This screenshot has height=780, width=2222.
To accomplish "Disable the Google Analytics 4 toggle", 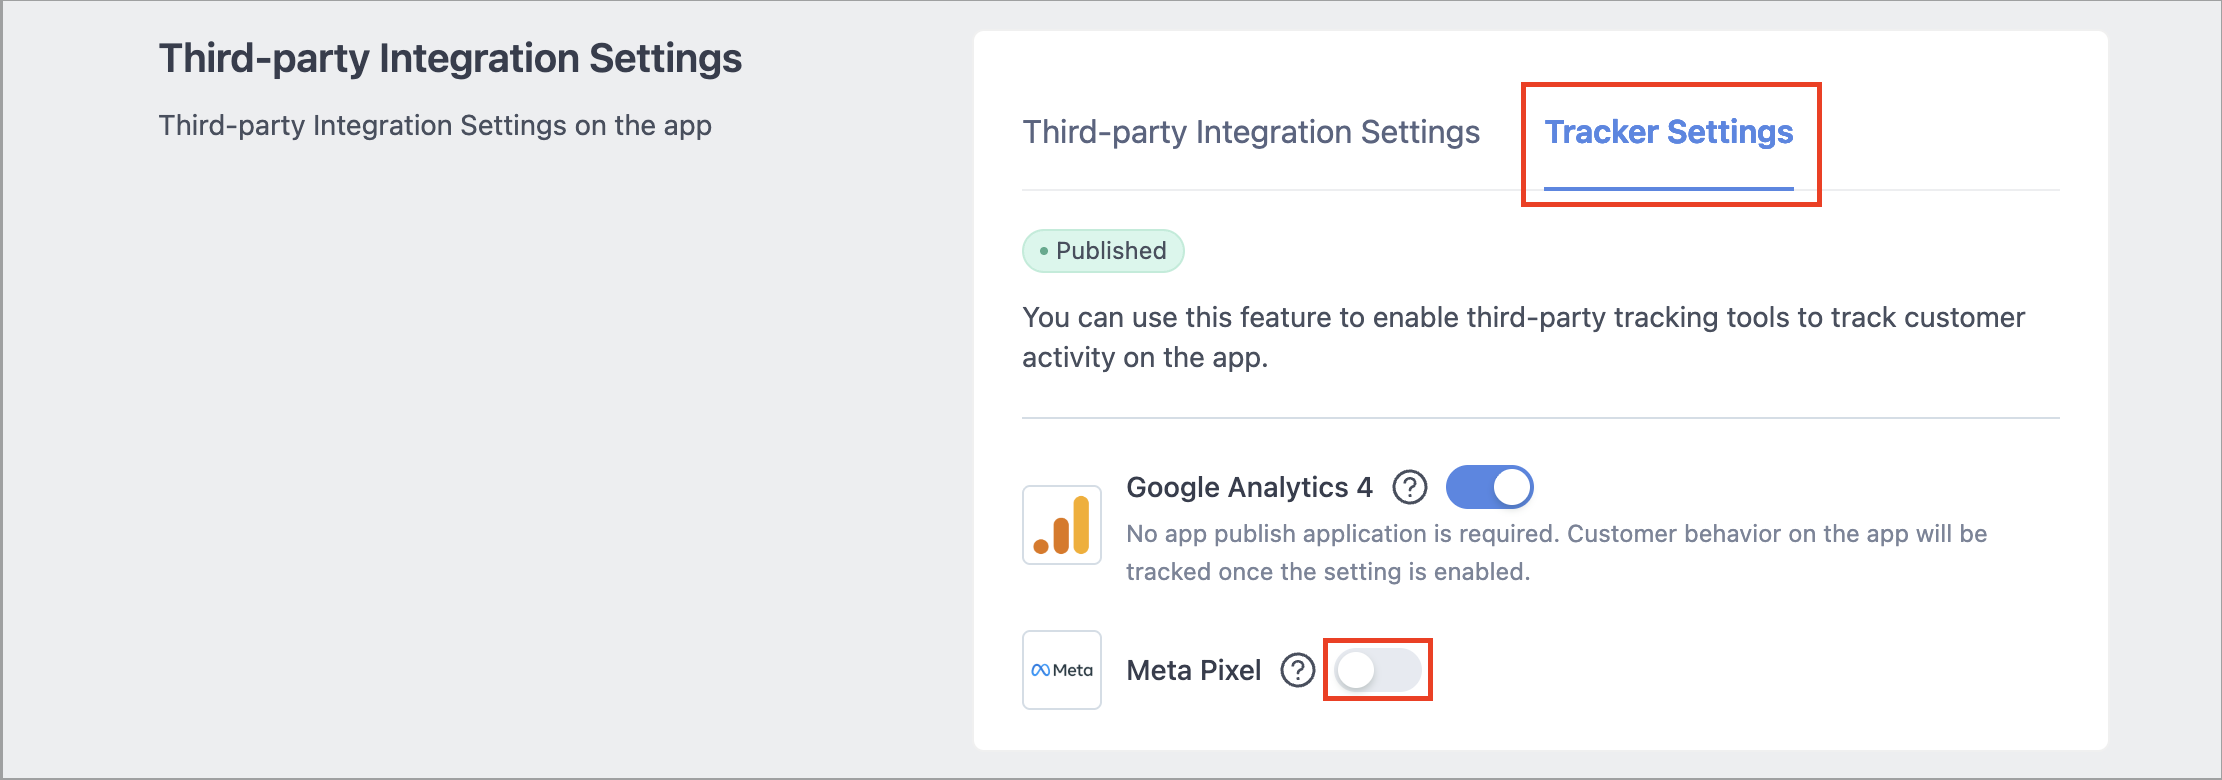I will 1489,487.
